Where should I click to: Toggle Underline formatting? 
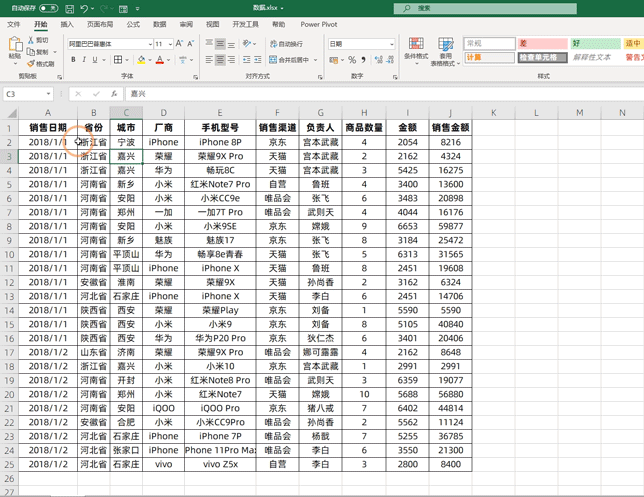pos(95,60)
